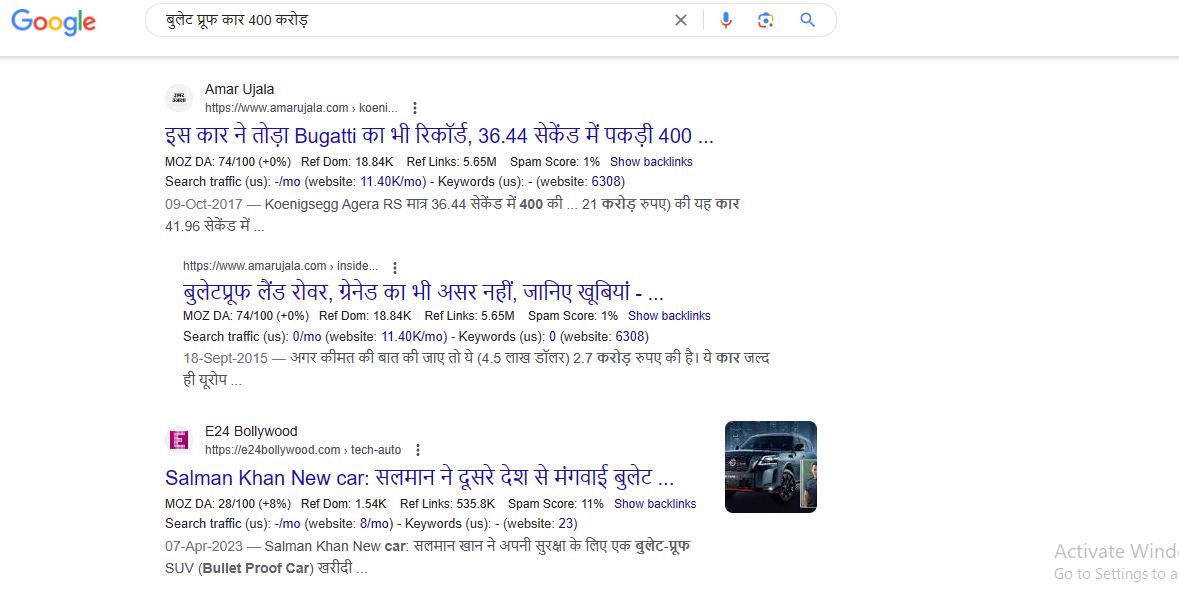
Task: Open the bulletproof Land Rover article link
Action: [423, 293]
